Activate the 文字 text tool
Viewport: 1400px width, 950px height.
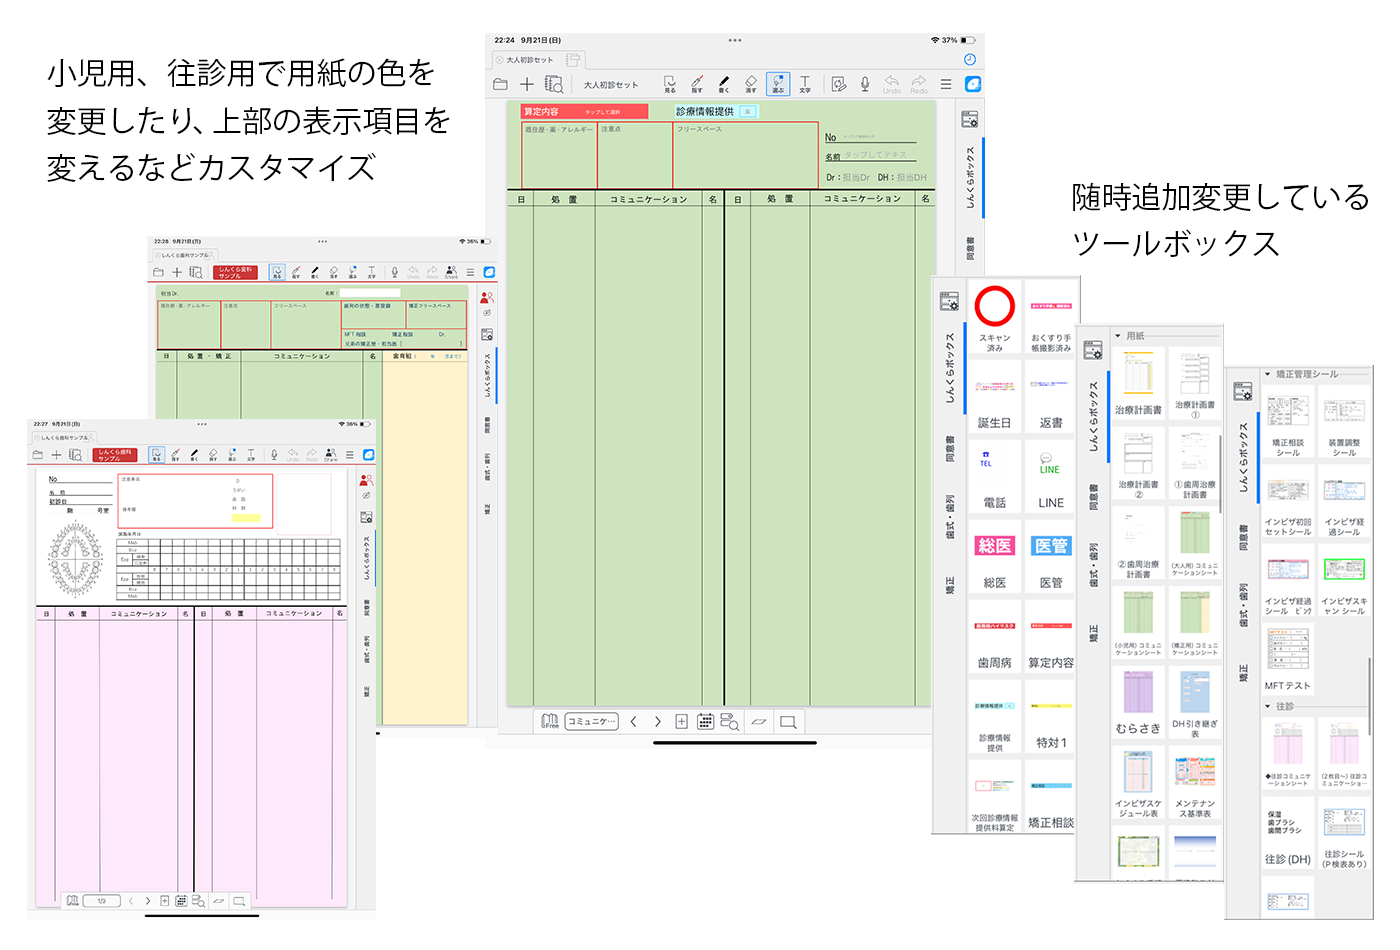(804, 84)
